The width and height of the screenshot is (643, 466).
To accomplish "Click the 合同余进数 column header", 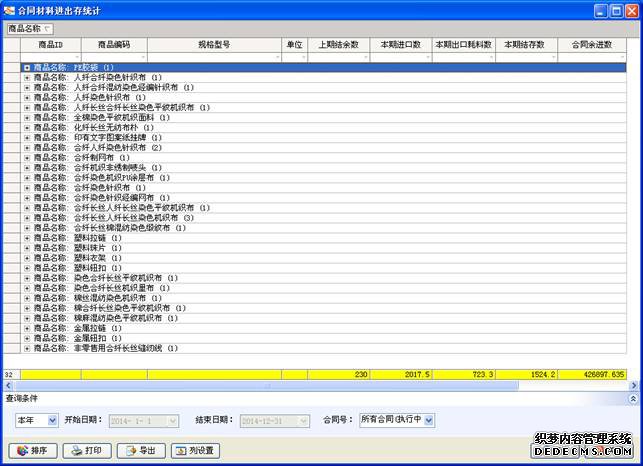I will click(591, 45).
